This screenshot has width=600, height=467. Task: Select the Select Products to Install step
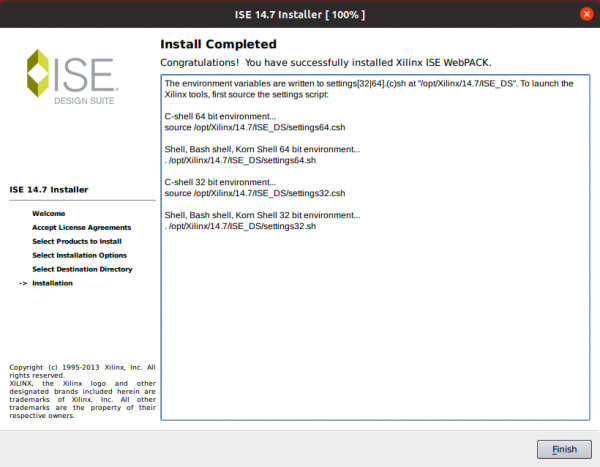(x=77, y=241)
